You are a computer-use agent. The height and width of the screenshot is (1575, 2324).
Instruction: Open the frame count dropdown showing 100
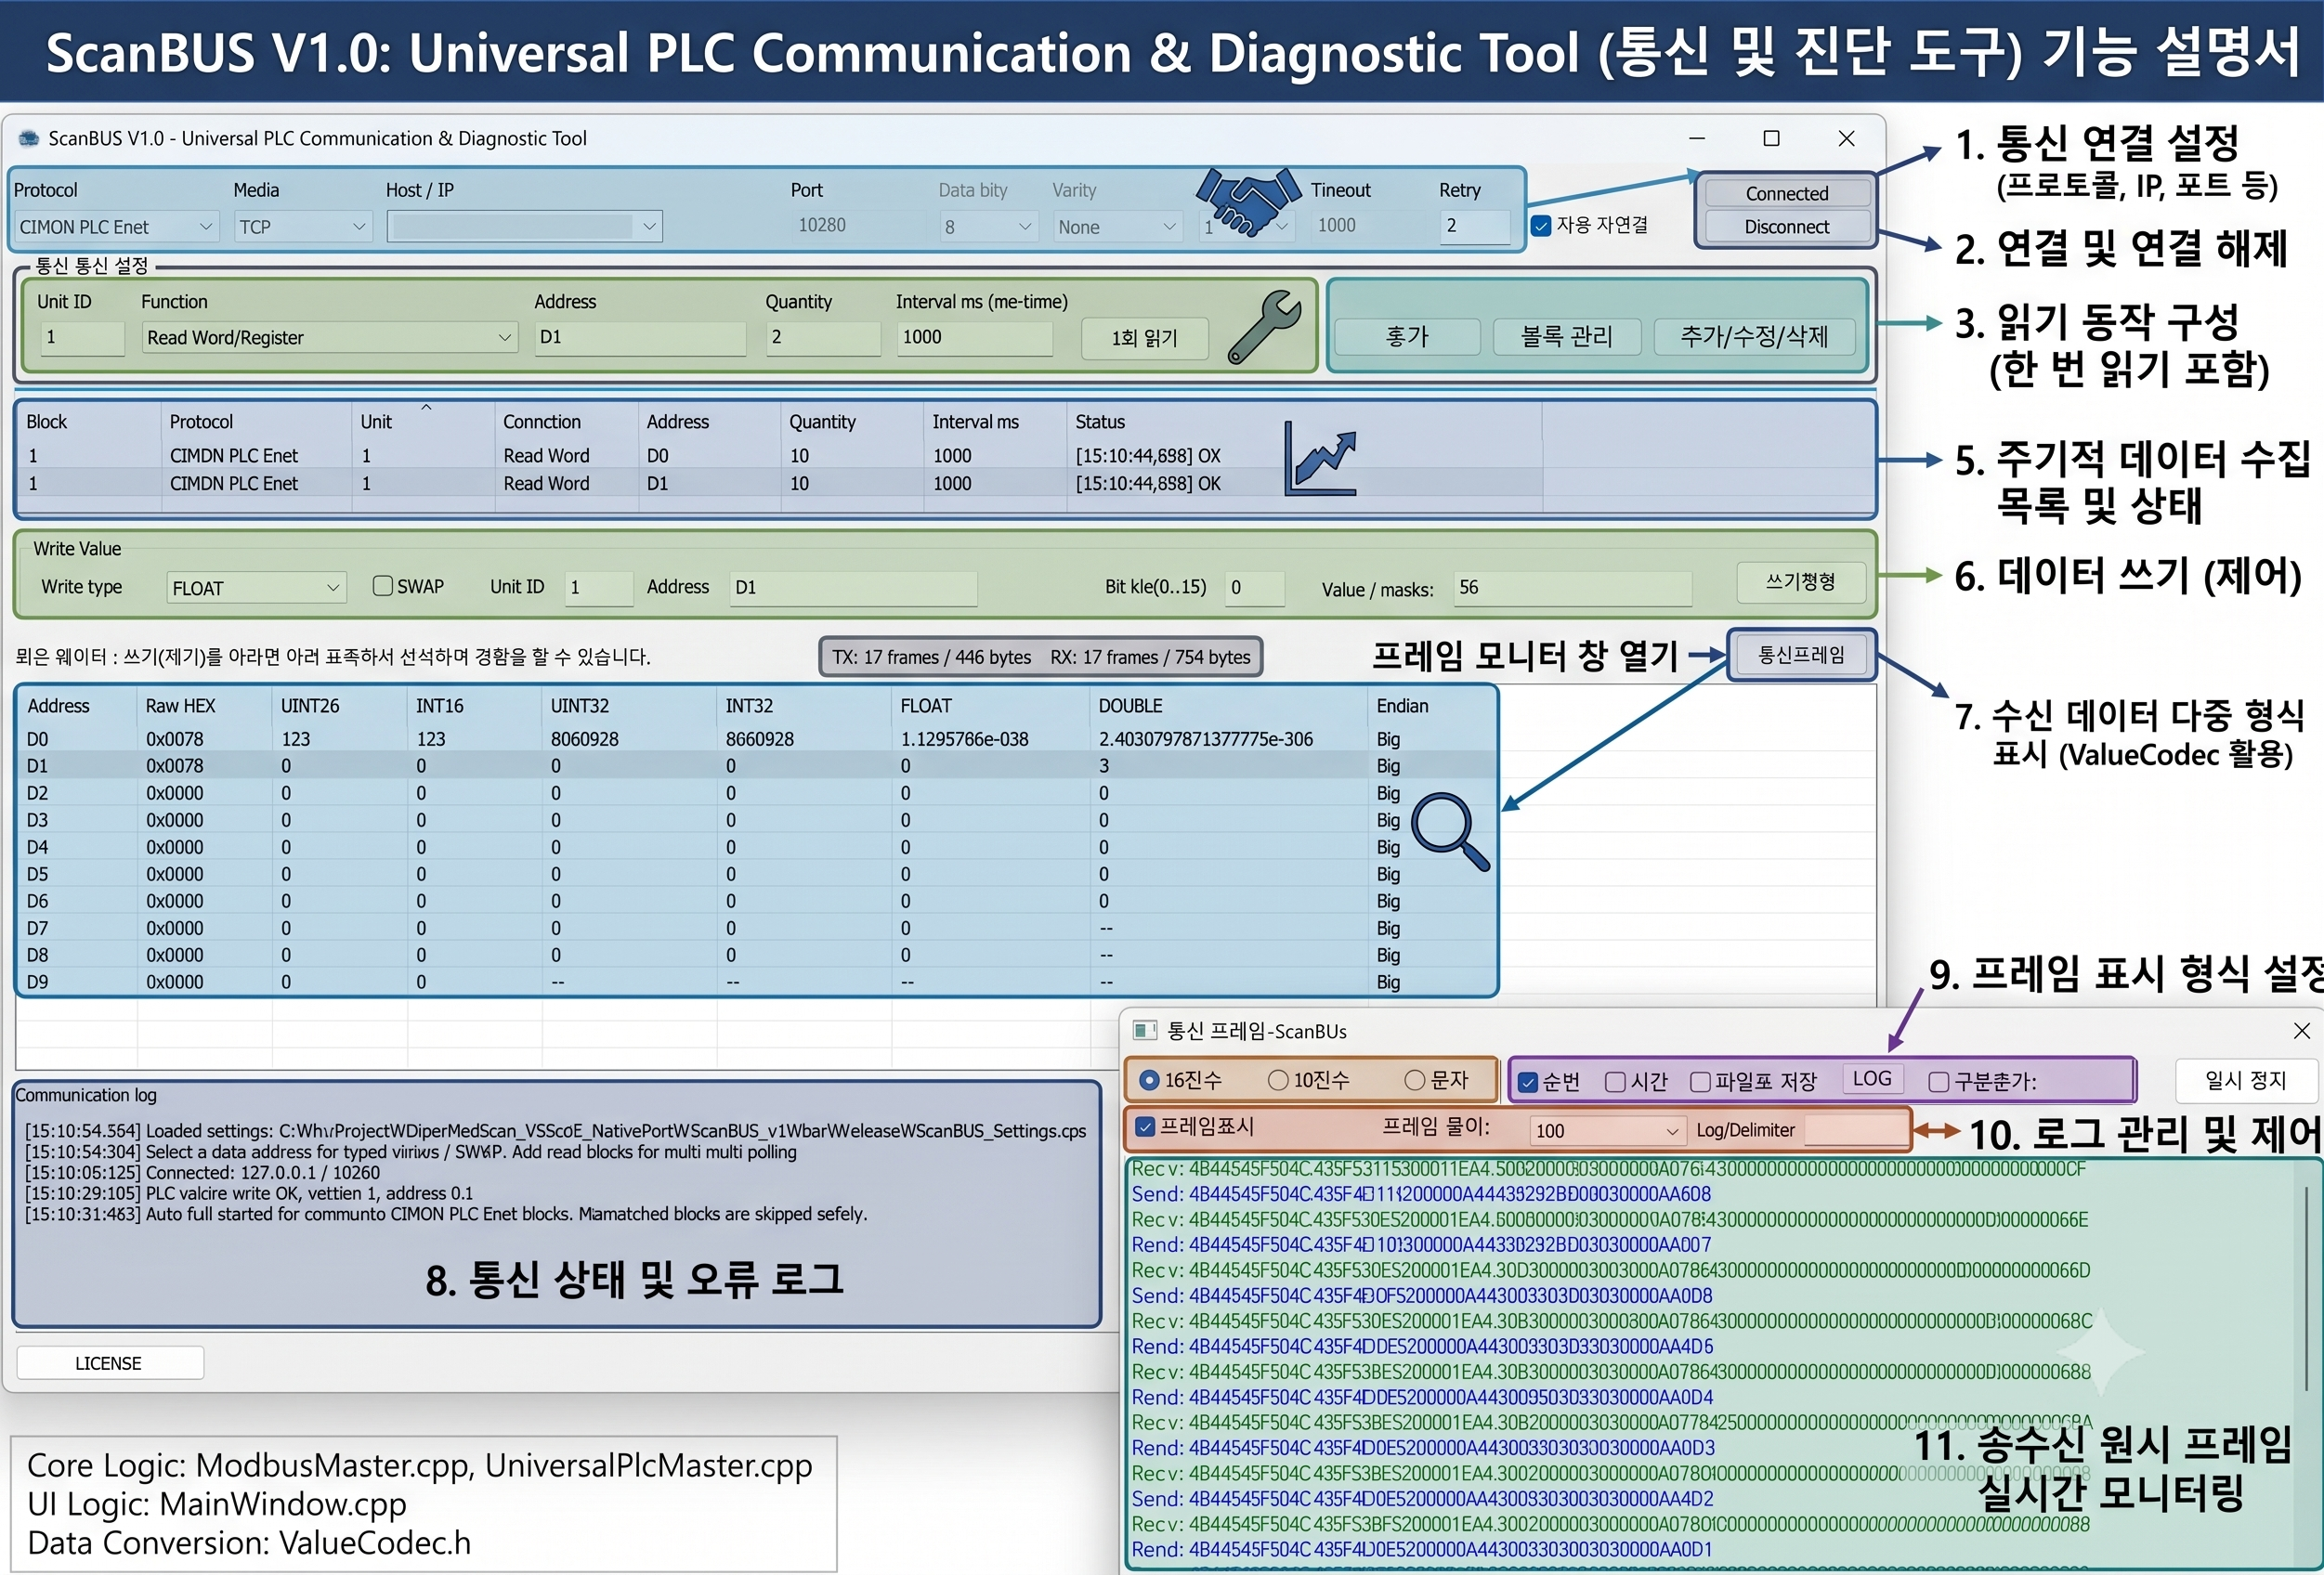click(1607, 1131)
